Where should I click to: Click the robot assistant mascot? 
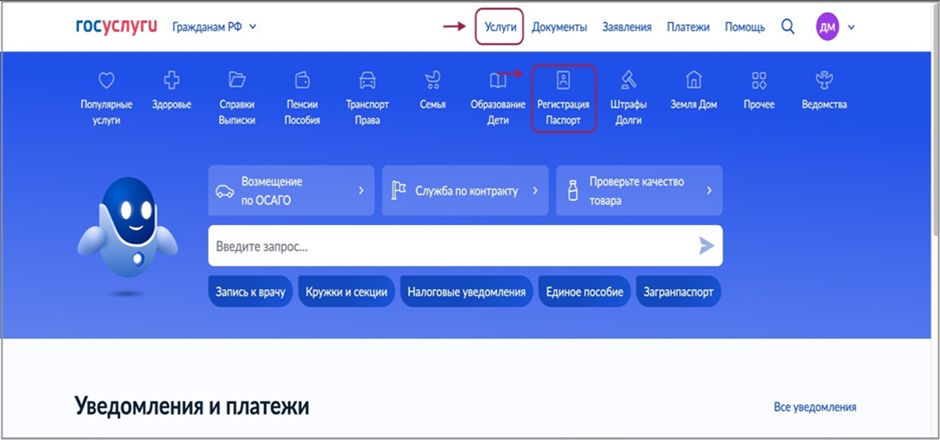(x=127, y=236)
